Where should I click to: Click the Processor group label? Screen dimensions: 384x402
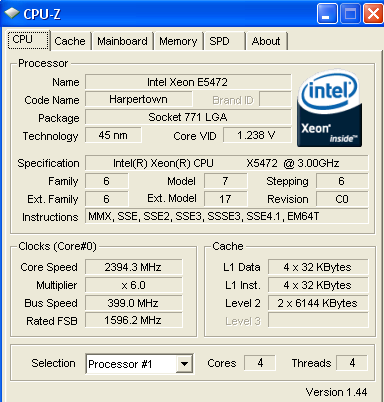click(43, 63)
